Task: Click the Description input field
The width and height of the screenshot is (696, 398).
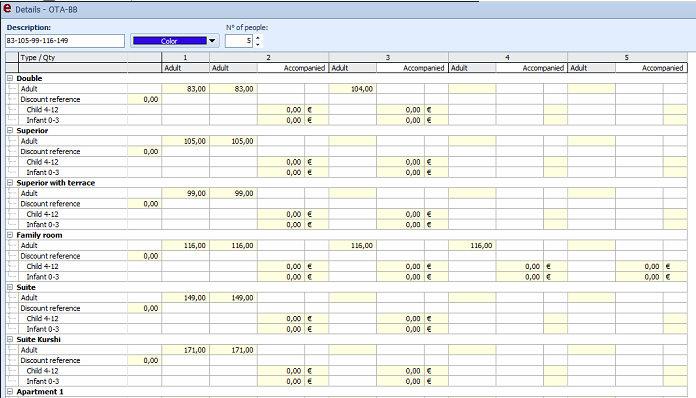Action: pos(65,41)
